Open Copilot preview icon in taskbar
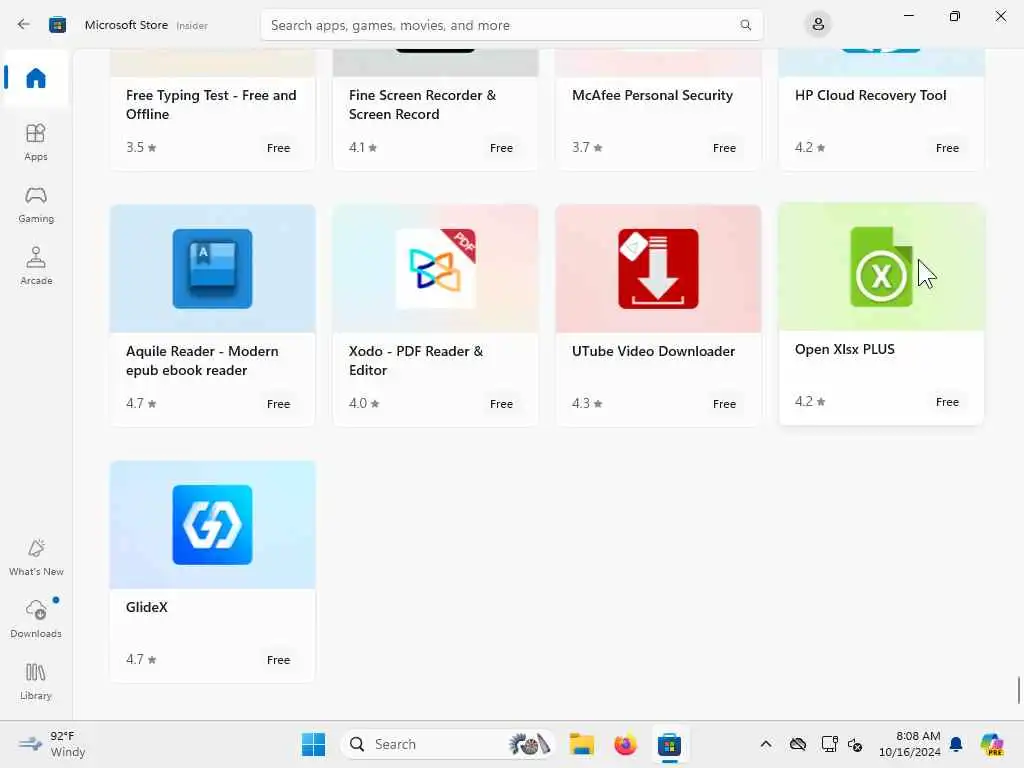Image resolution: width=1024 pixels, height=768 pixels. (992, 744)
